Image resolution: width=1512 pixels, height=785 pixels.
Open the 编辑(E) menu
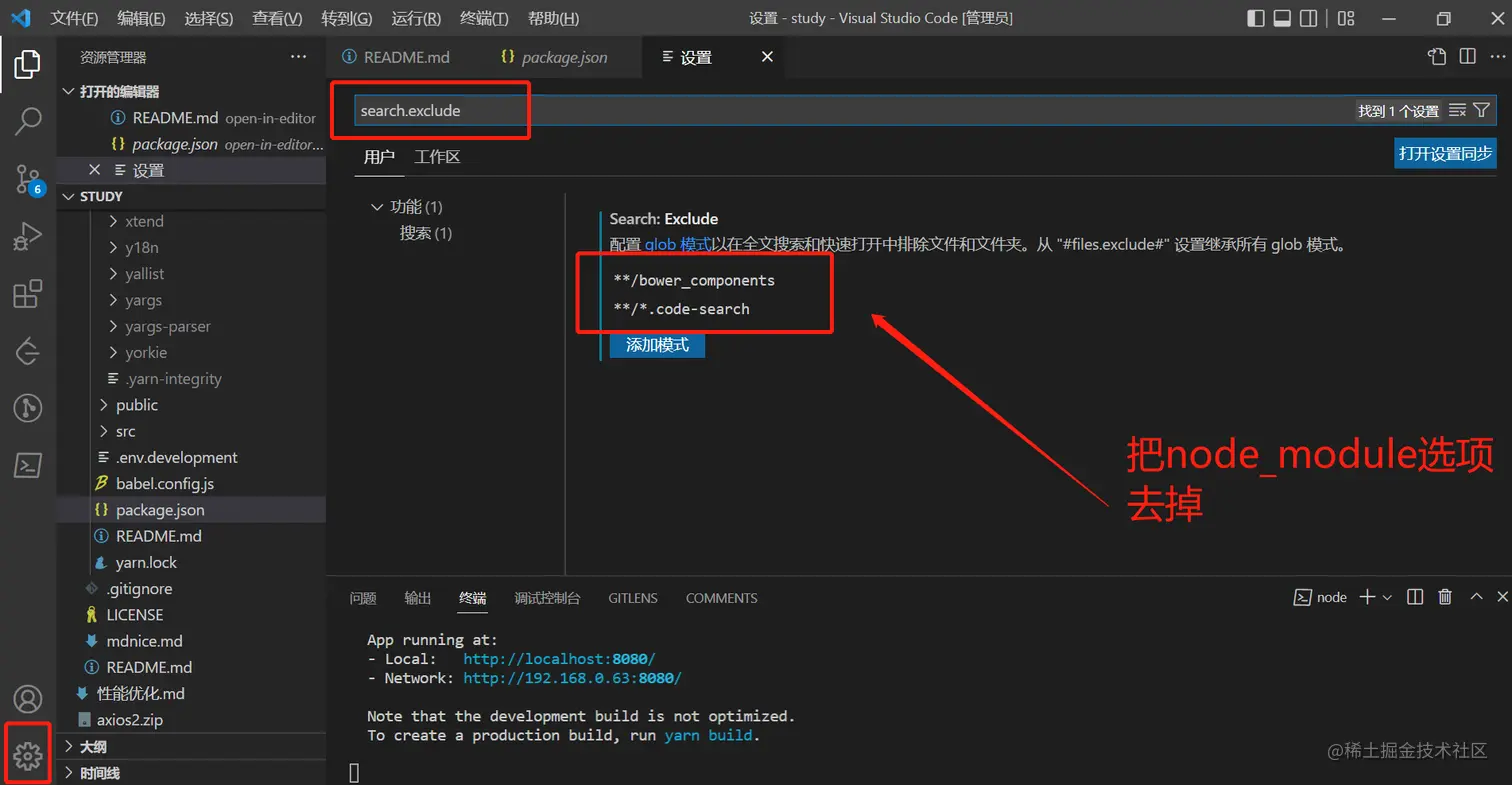coord(141,18)
